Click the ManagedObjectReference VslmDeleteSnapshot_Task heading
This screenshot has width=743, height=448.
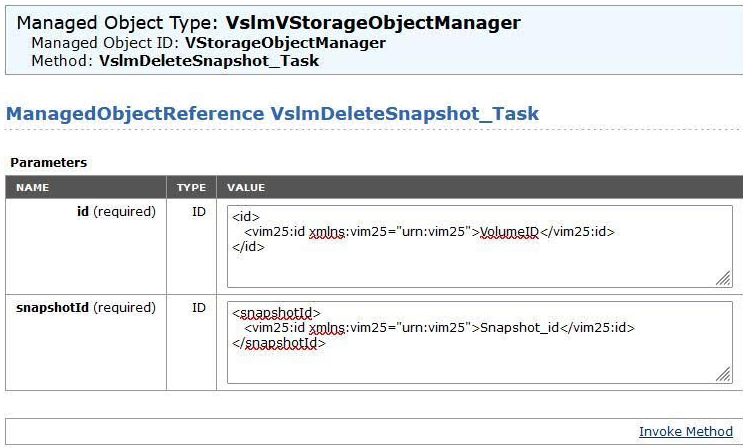pyautogui.click(x=272, y=113)
